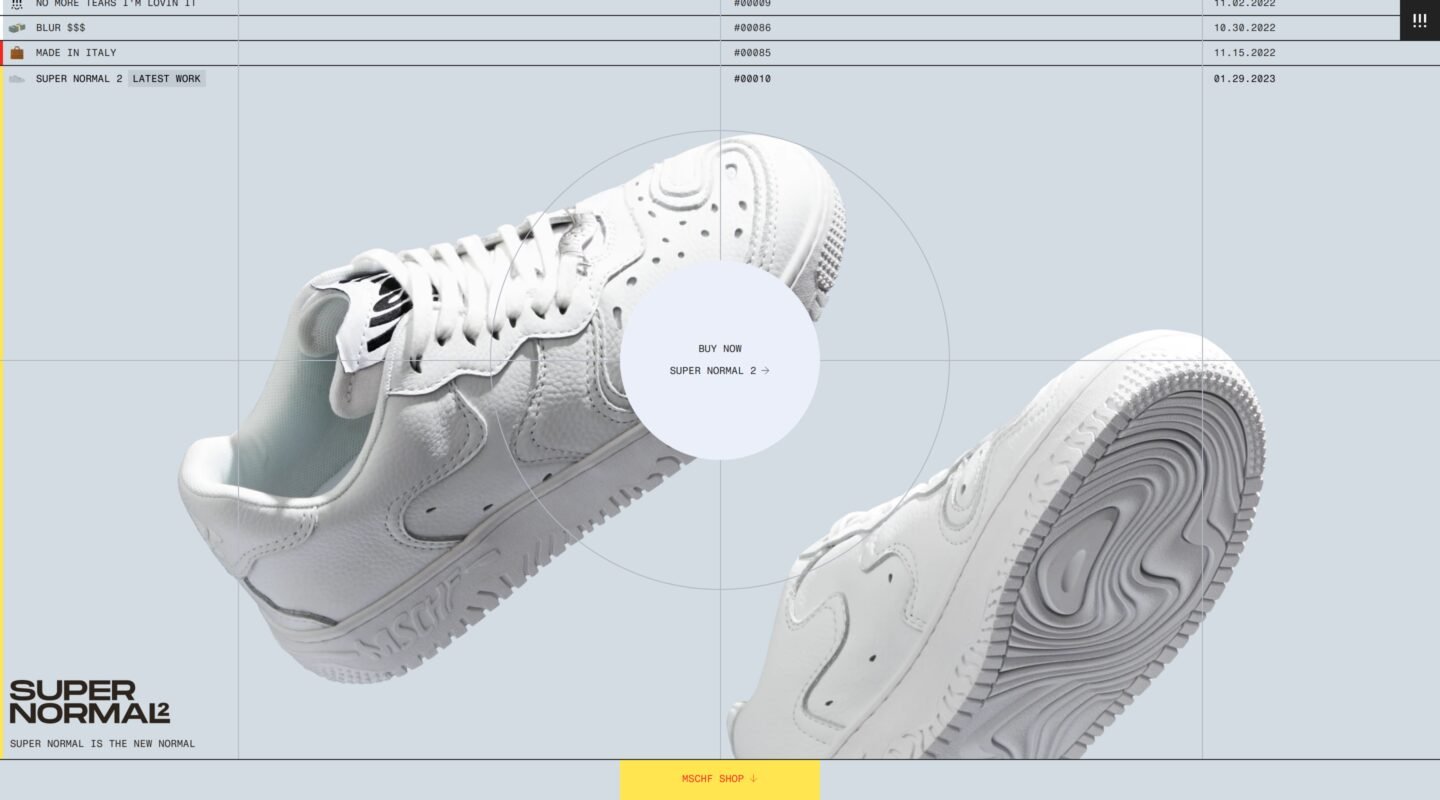Open the BLUR $$$ project title
Viewport: 1440px width, 800px height.
61,28
